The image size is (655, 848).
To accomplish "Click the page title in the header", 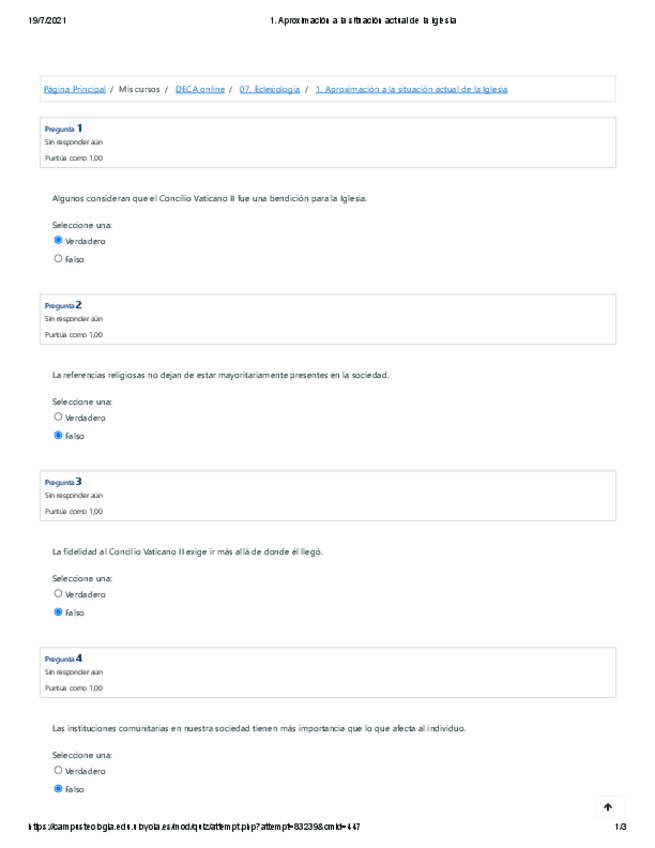I will point(363,21).
